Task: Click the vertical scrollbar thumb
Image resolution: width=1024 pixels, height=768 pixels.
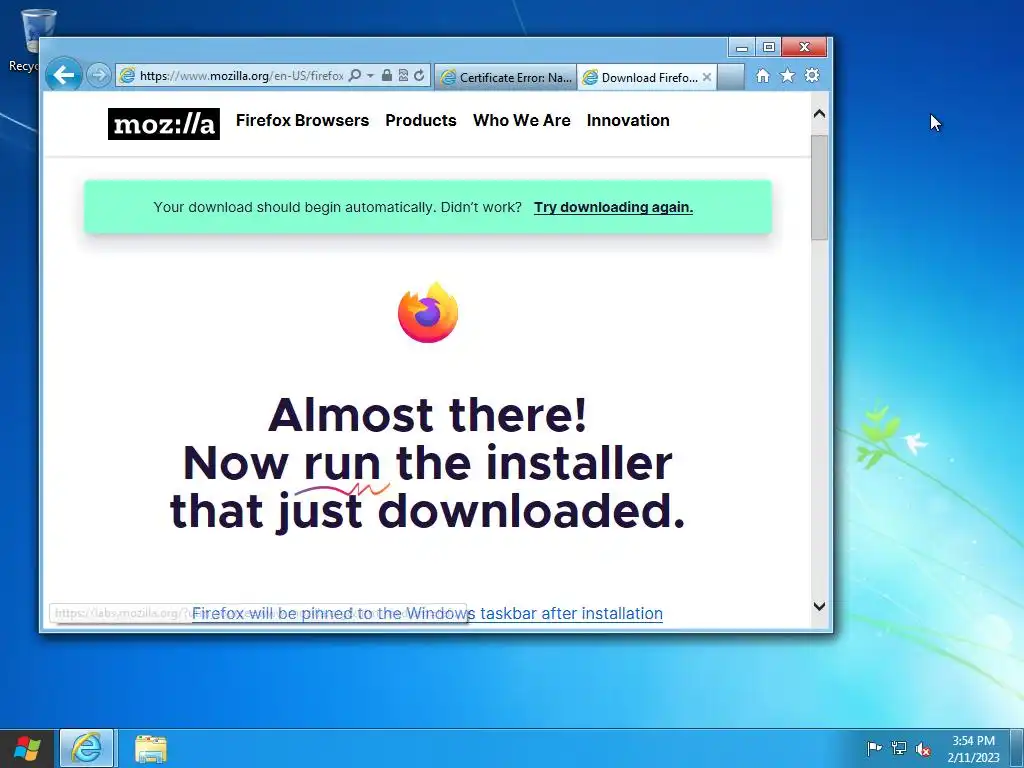Action: [x=820, y=187]
